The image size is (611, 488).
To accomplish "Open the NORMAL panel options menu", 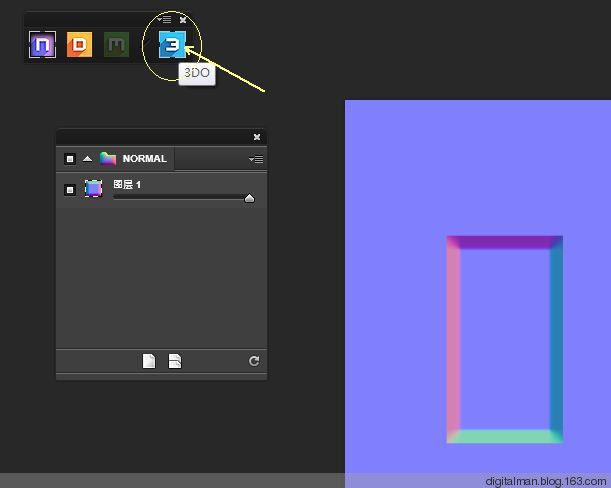I will click(256, 159).
